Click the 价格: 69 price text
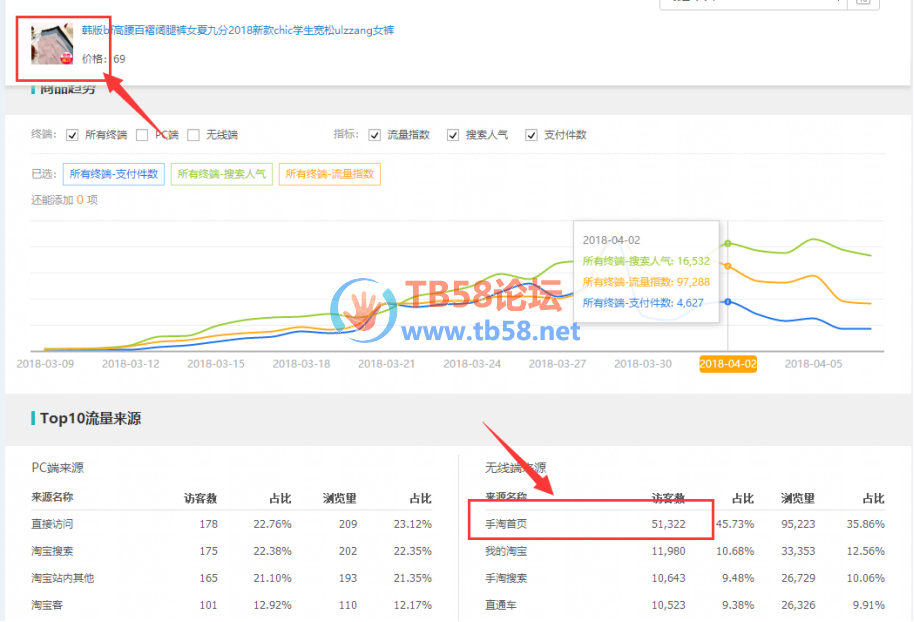This screenshot has height=622, width=914. [x=103, y=59]
